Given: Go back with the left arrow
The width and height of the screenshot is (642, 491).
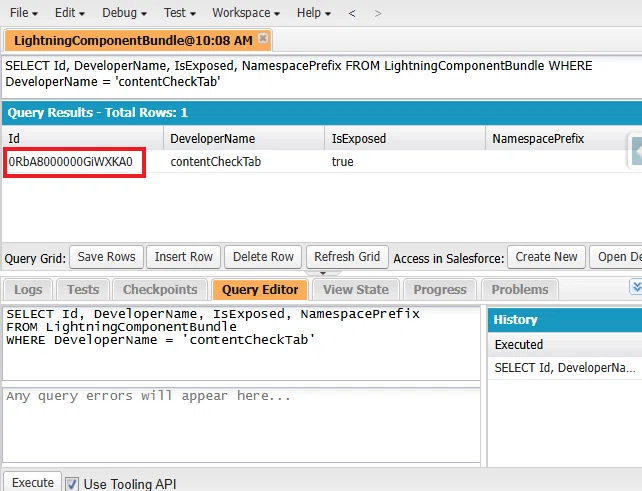Looking at the screenshot, I should click(352, 13).
